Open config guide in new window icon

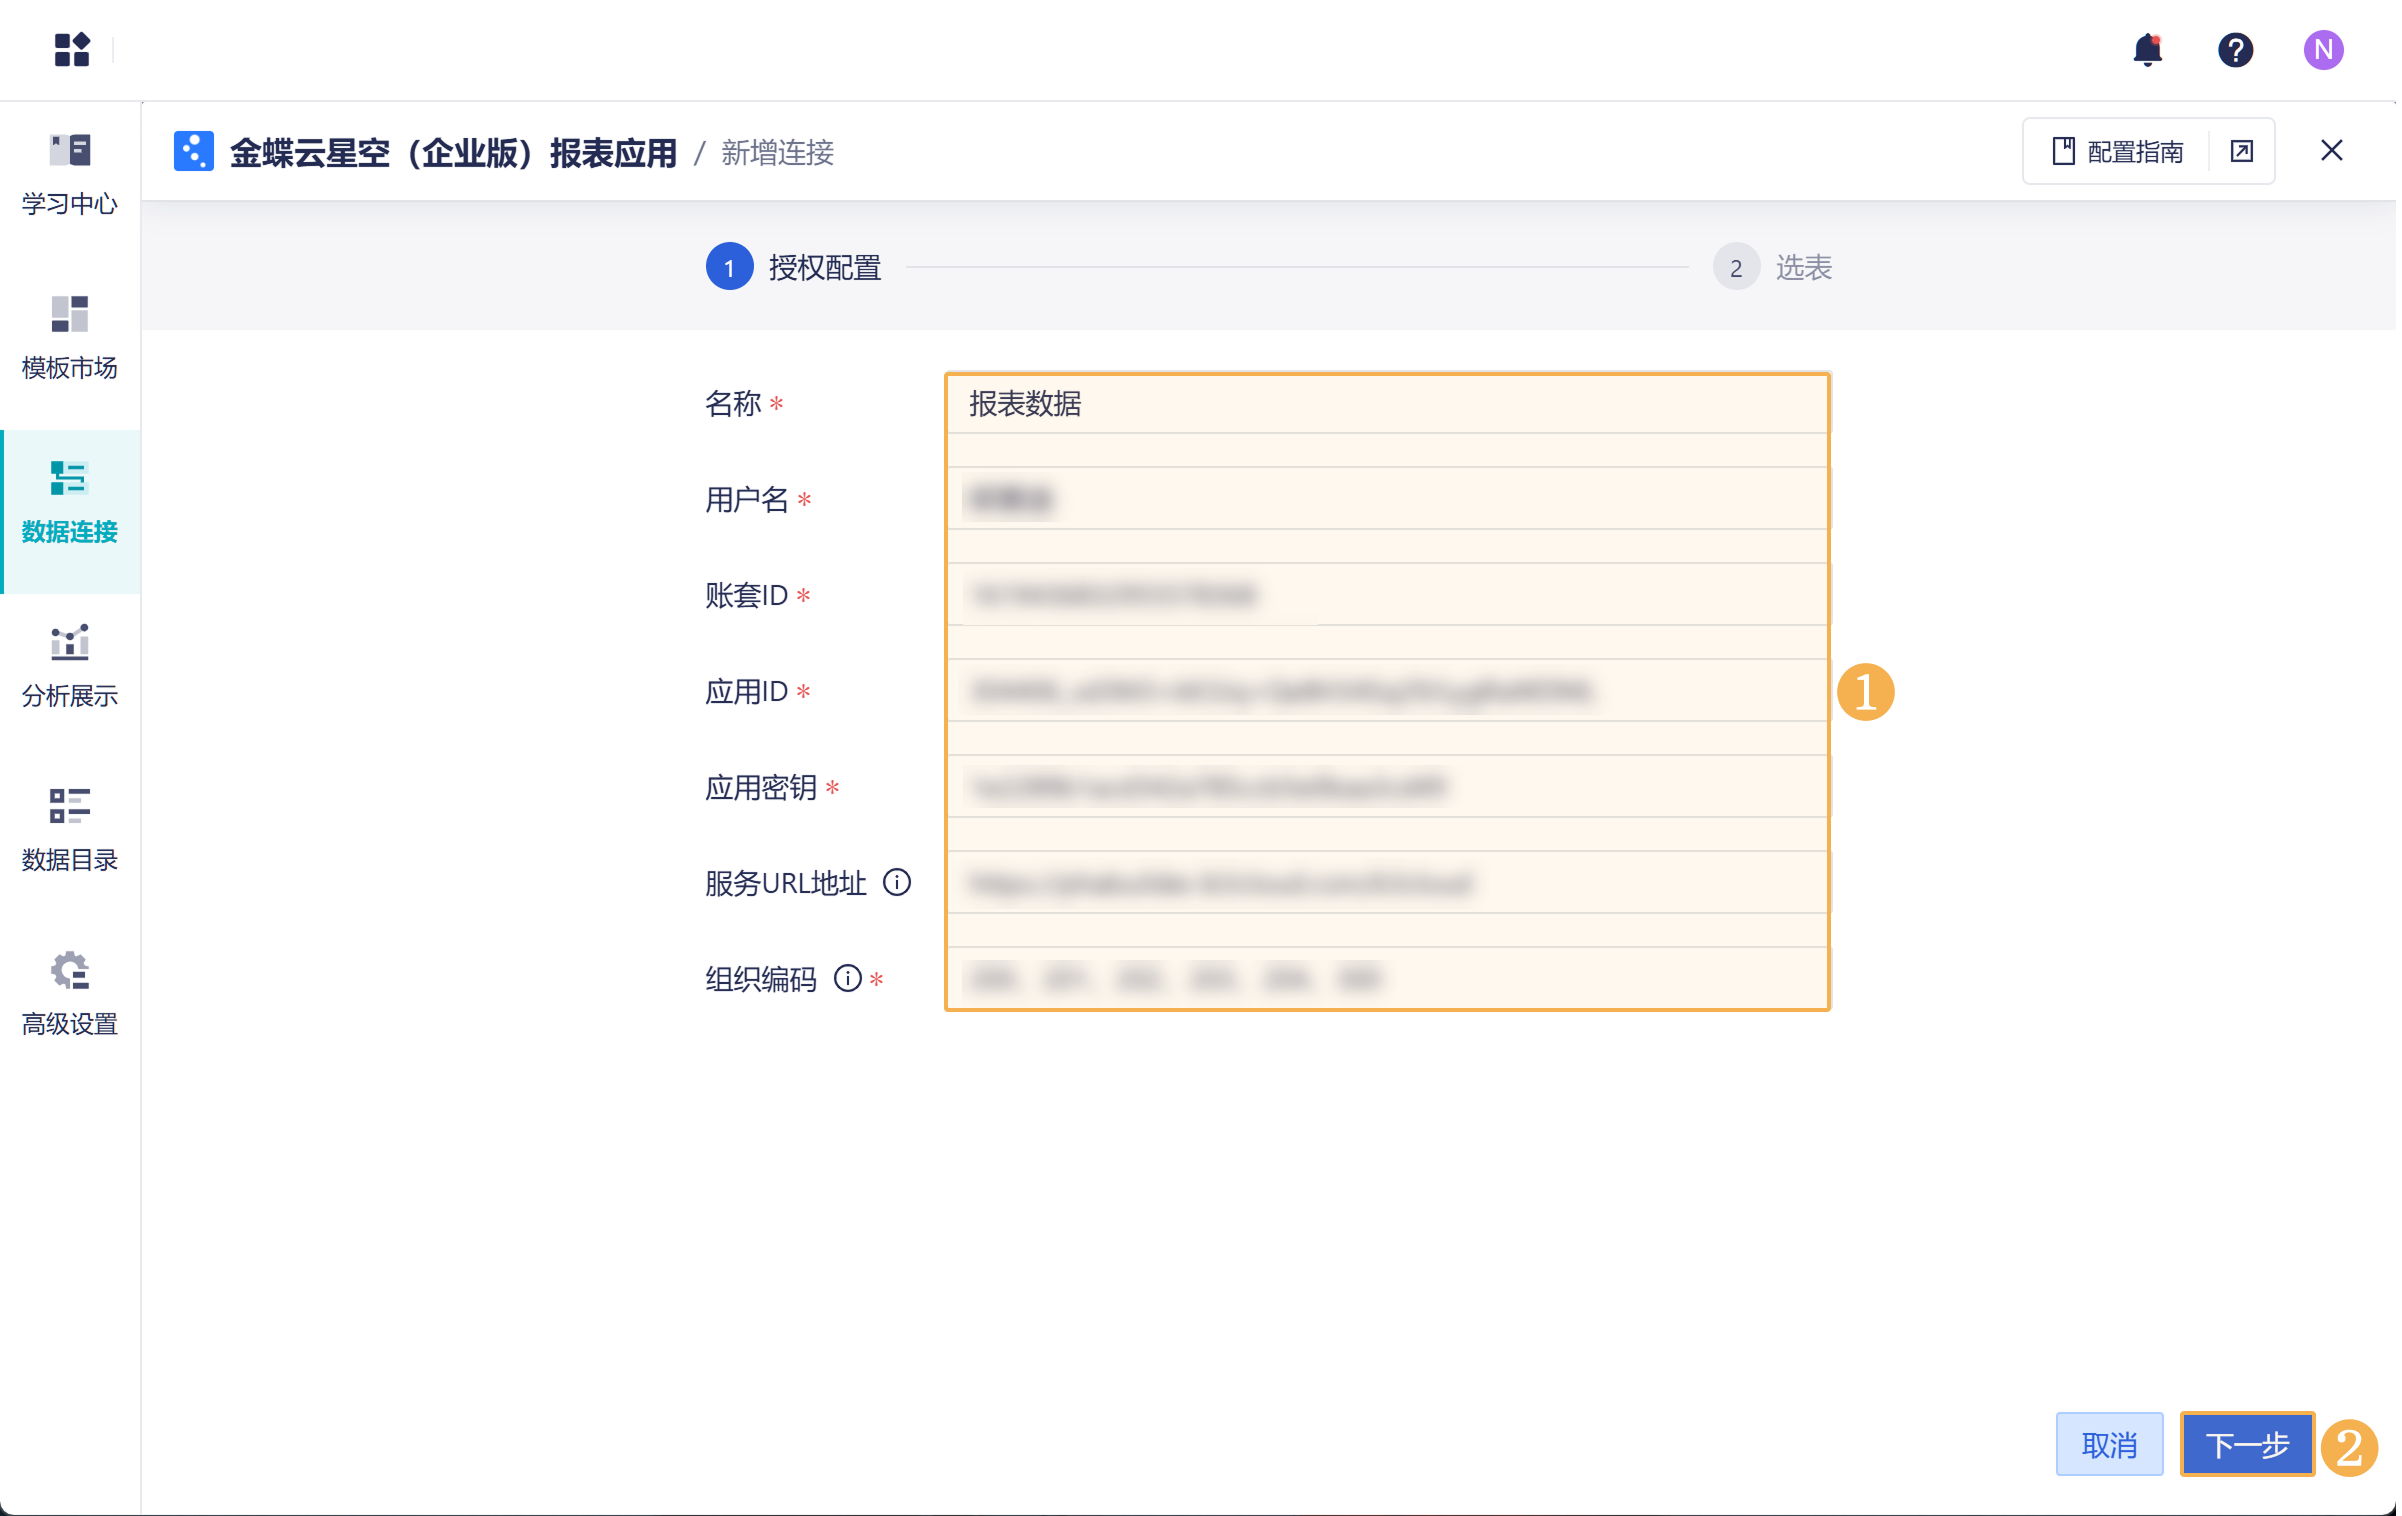pos(2242,152)
